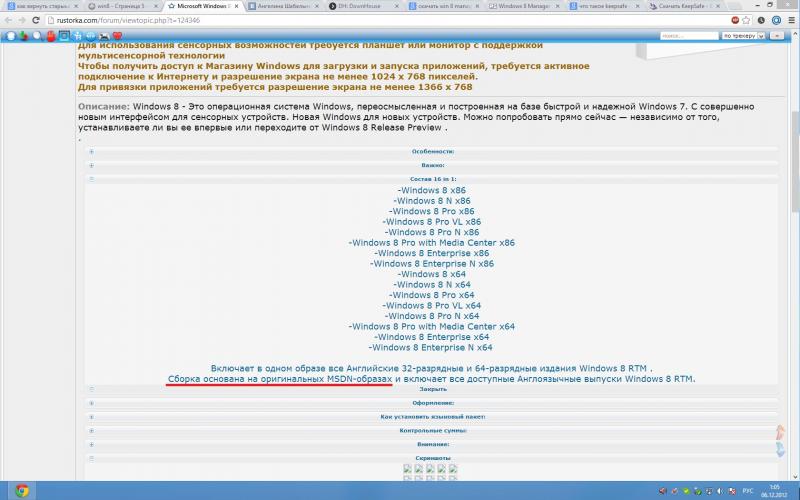The image size is (800, 500).
Task: Click the -Windows 8 N x64 text
Action: click(432, 285)
